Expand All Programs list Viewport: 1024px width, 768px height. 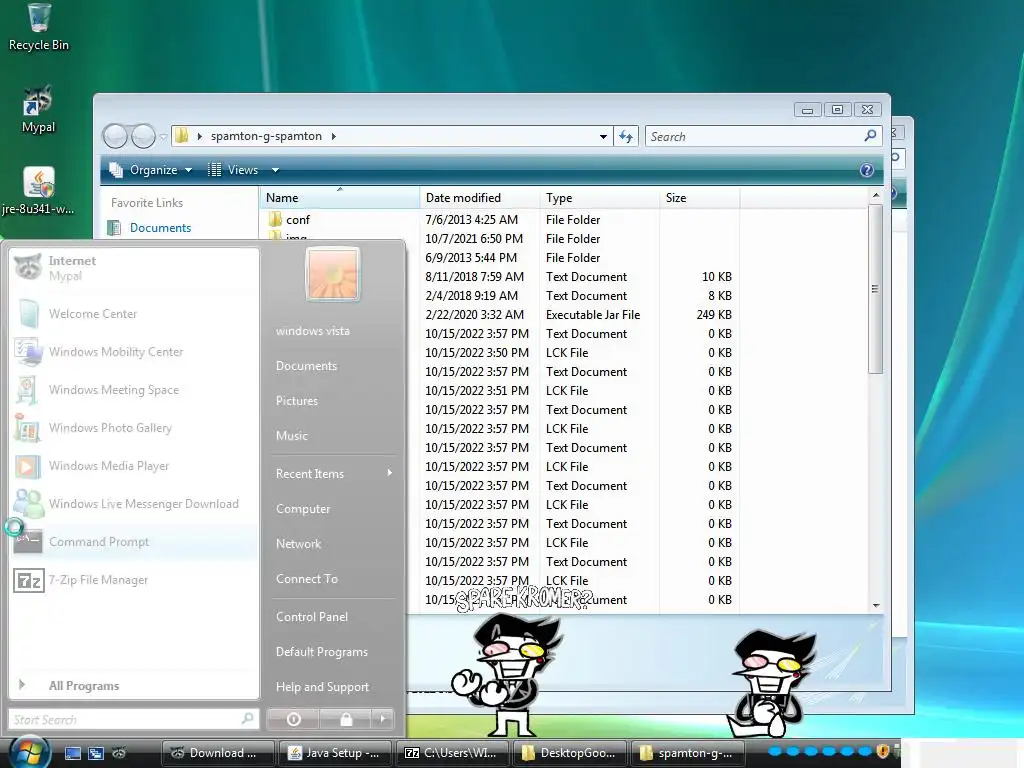[134, 686]
